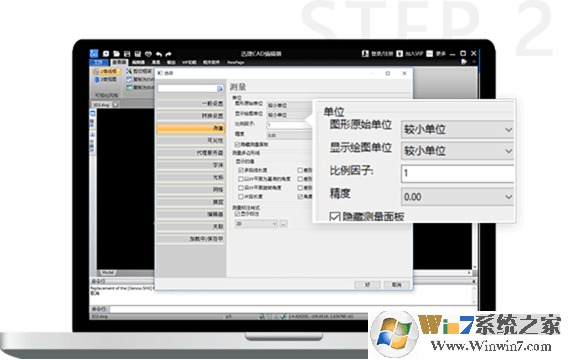Click the 比例因子 input field in zoomed panel

coord(457,173)
